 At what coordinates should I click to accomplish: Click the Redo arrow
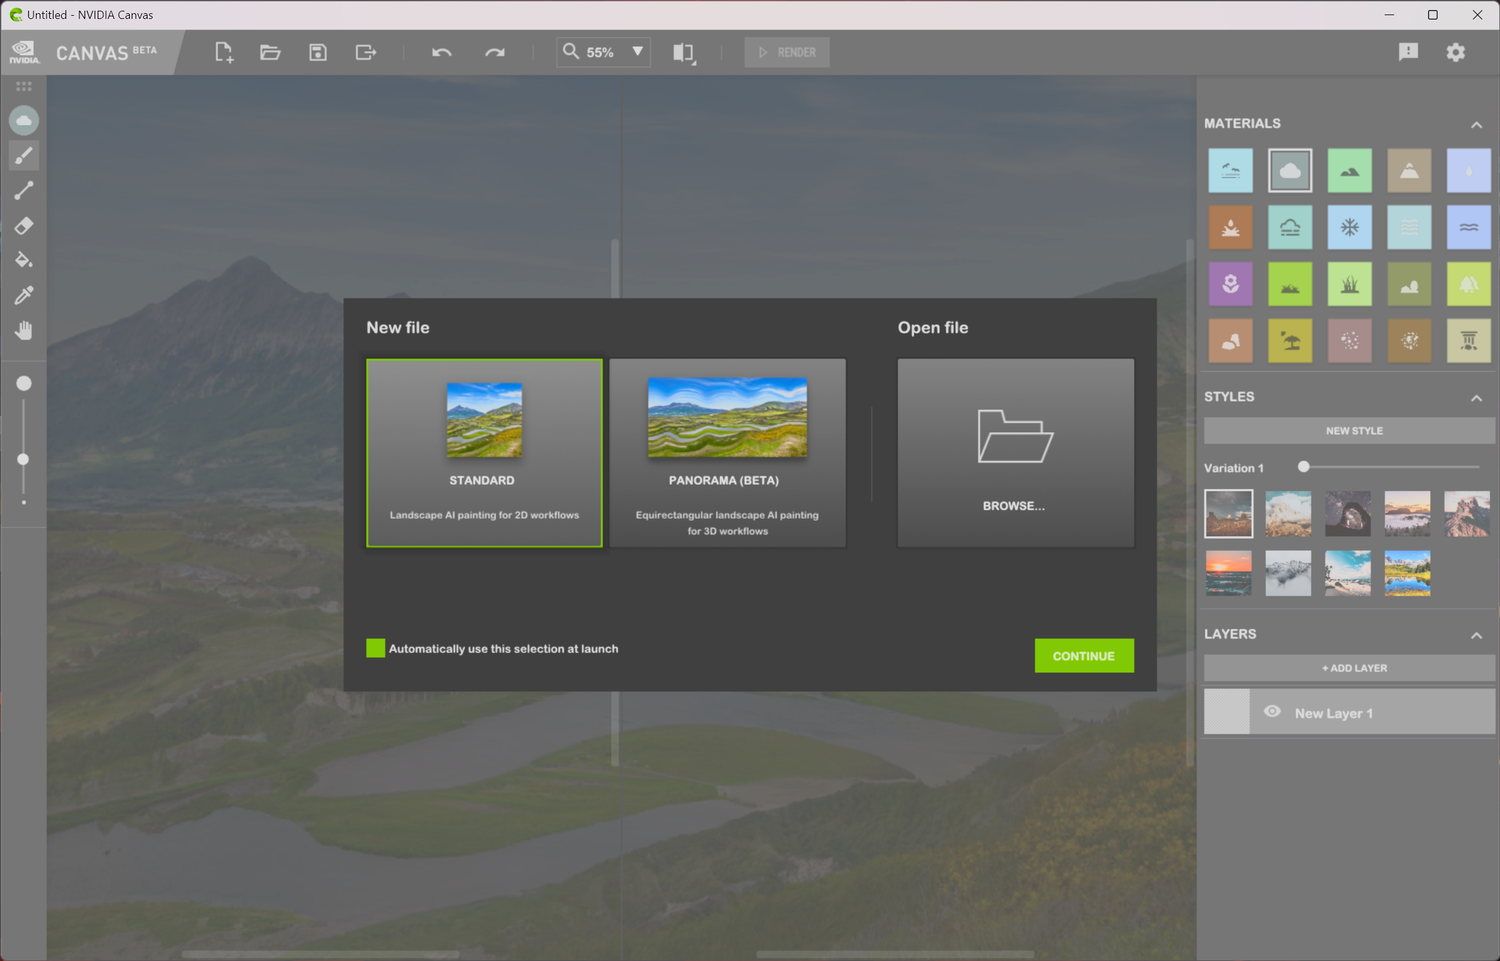click(x=495, y=52)
